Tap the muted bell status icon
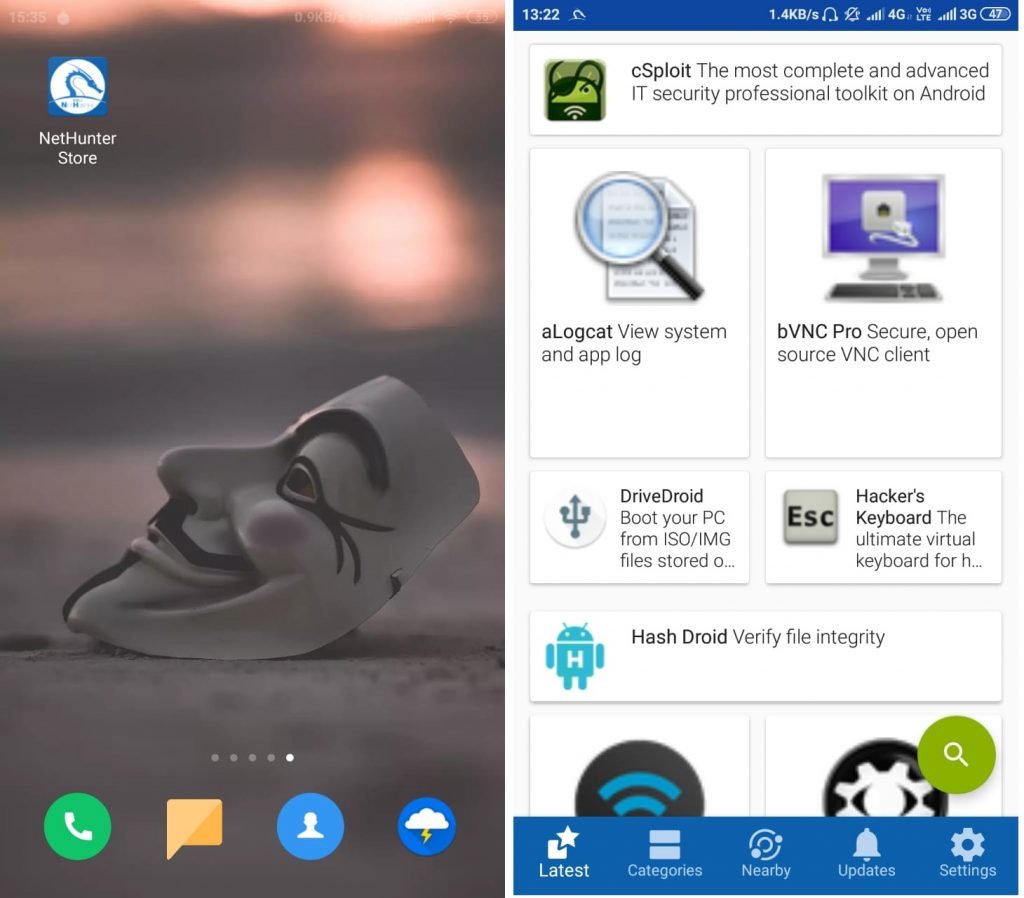The width and height of the screenshot is (1024, 898). [x=852, y=14]
